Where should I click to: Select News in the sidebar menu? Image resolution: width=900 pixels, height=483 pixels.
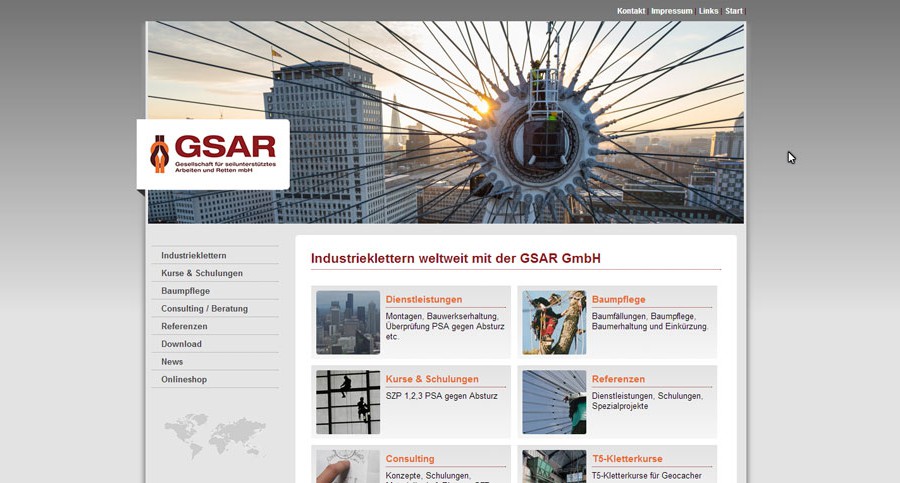tap(172, 362)
